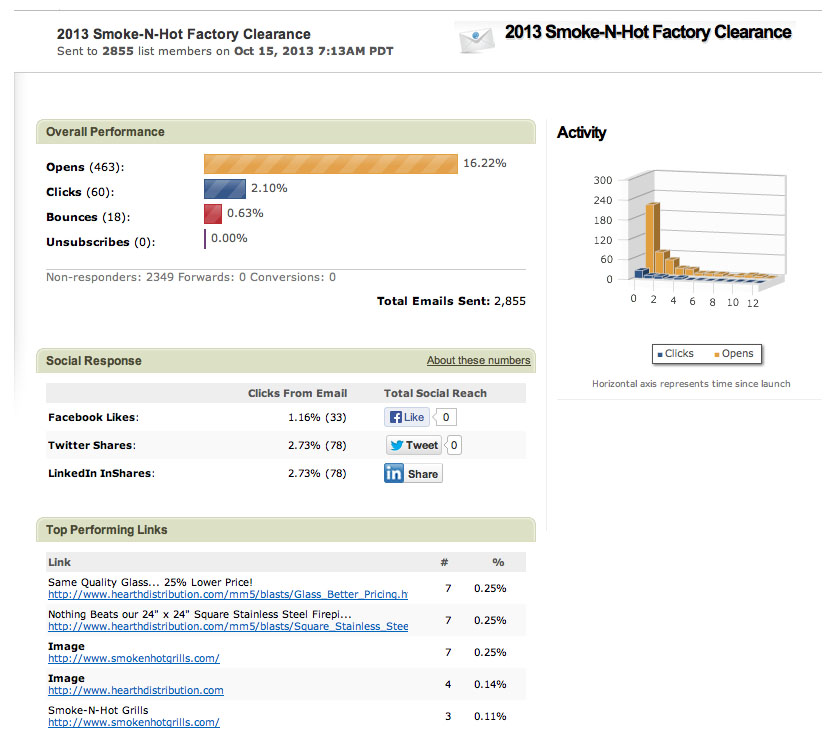Click the blue Clicks legend marker

pos(660,354)
